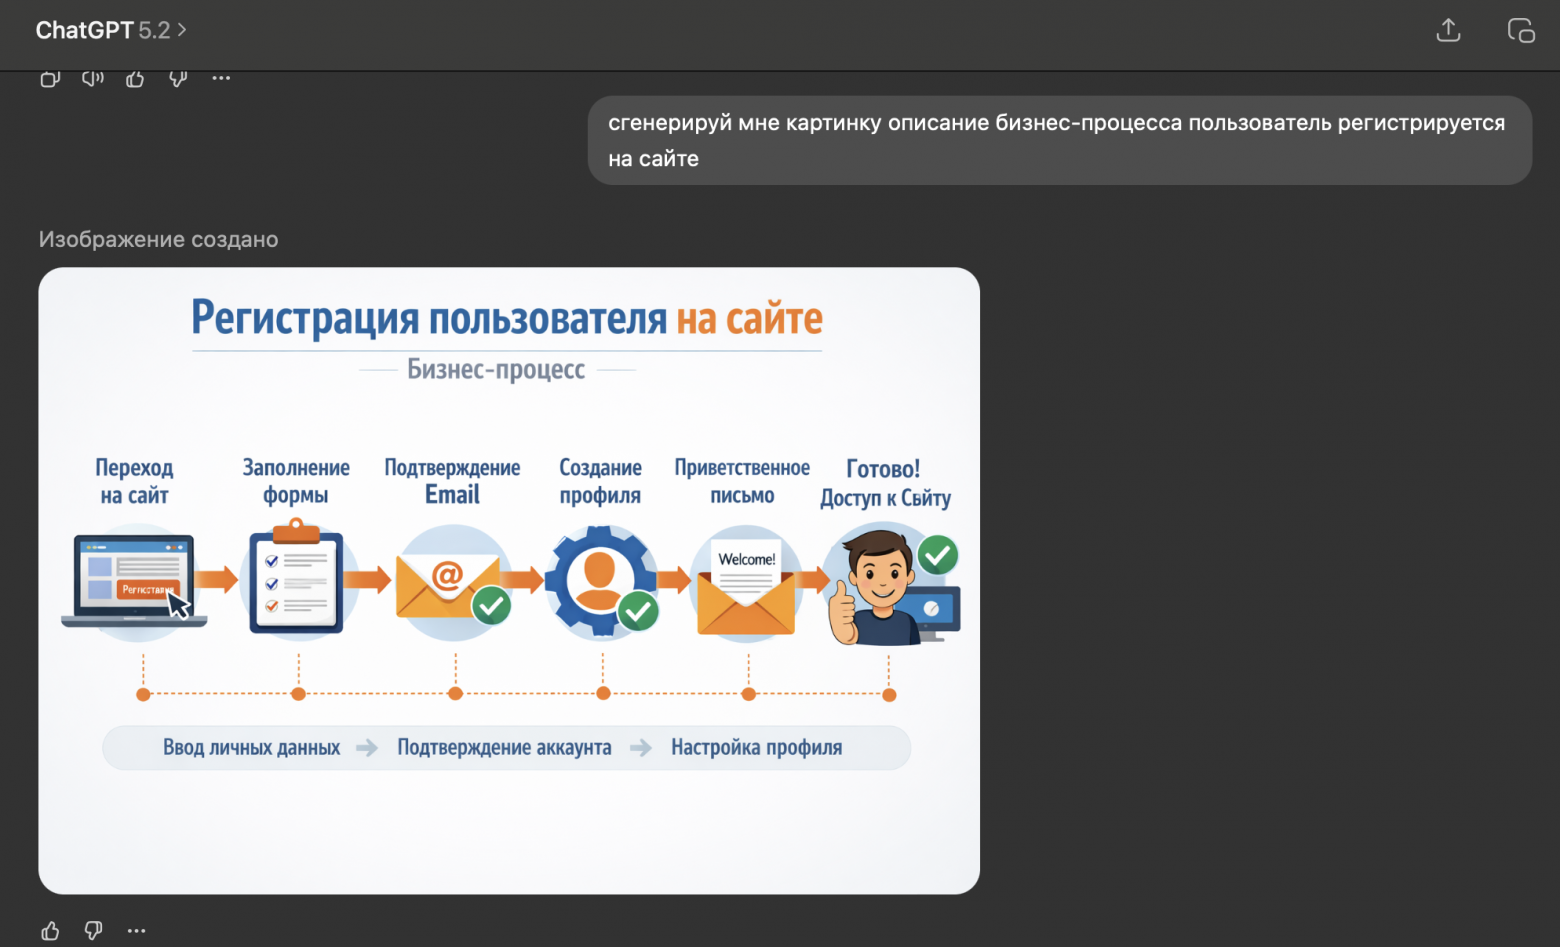Click the image title "Регистрация пользователя на сайте"
The height and width of the screenshot is (947, 1560).
[x=506, y=318]
